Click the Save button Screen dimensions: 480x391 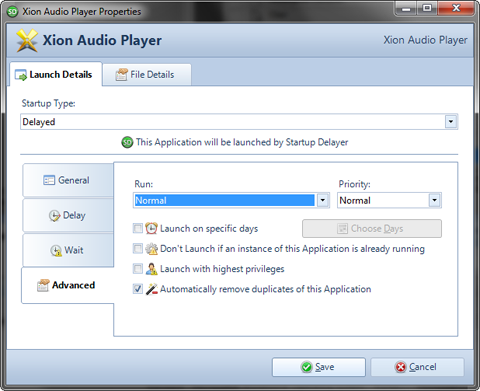click(319, 367)
